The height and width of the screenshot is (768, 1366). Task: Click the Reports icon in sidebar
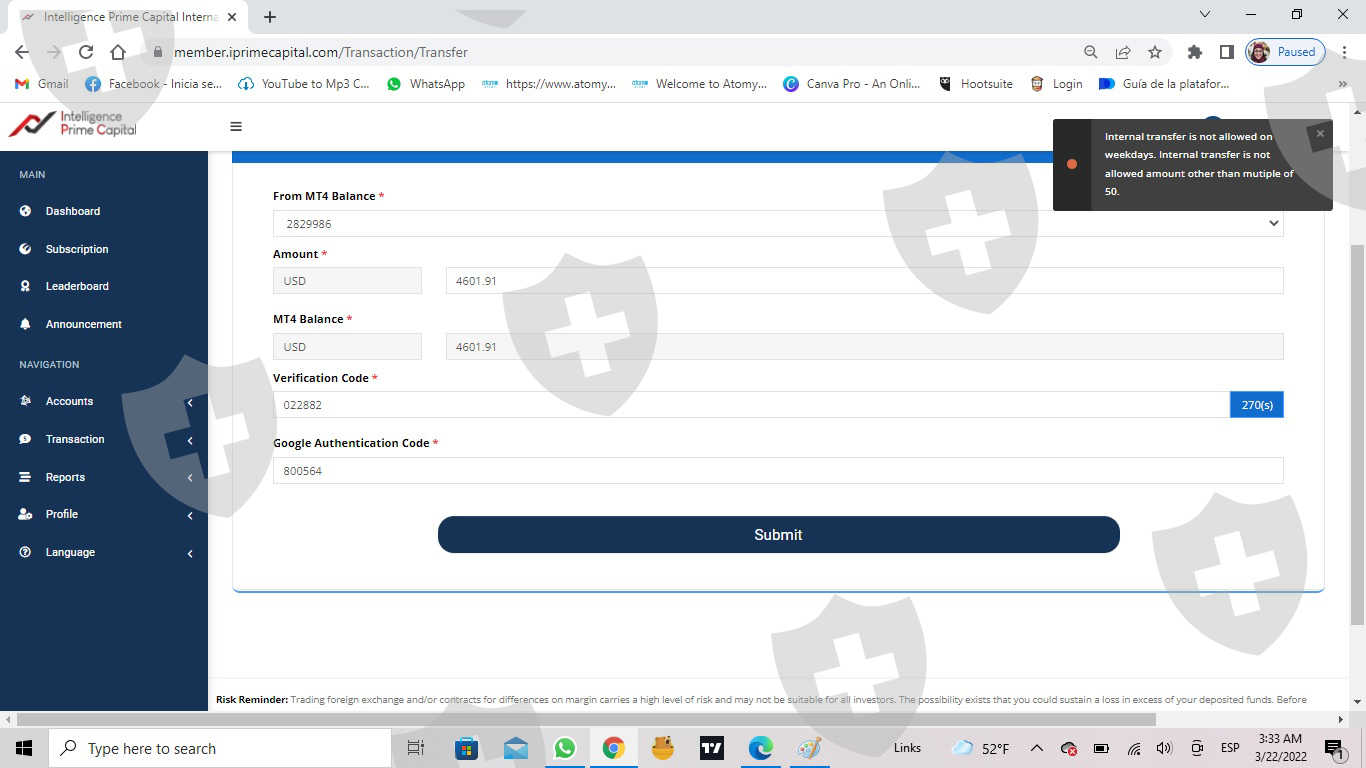coord(25,477)
